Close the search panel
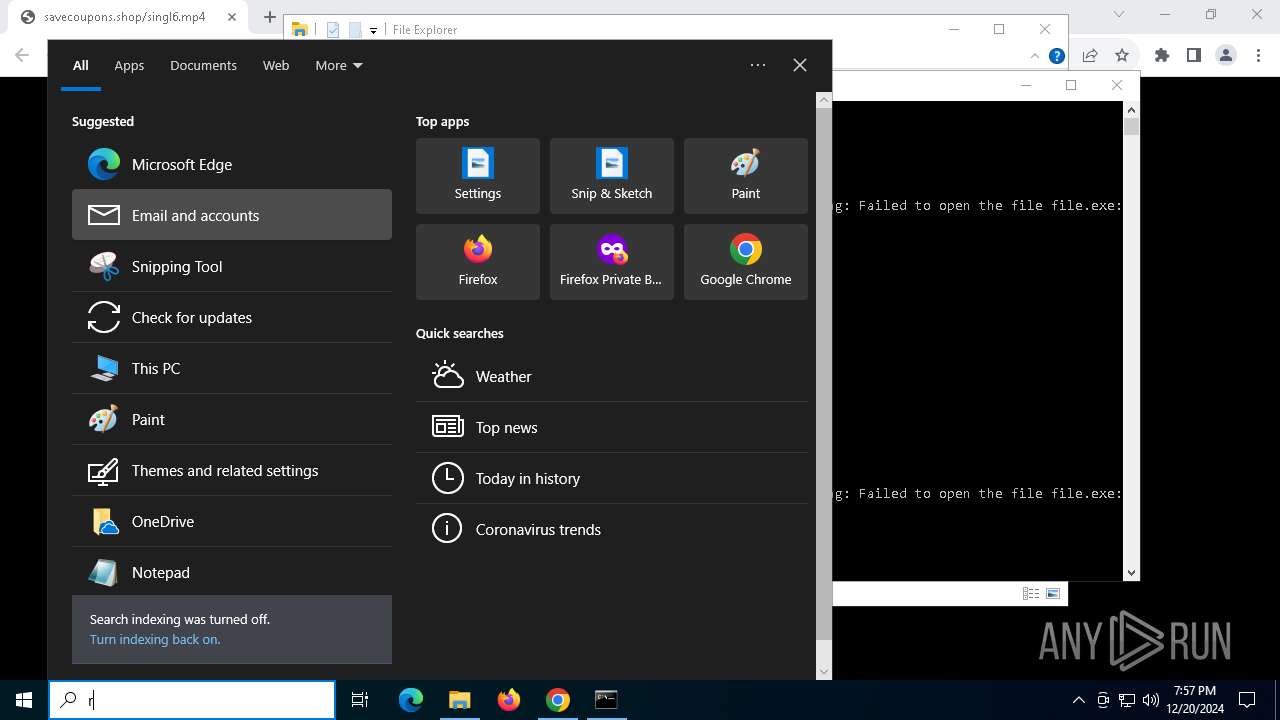The image size is (1280, 720). [800, 65]
